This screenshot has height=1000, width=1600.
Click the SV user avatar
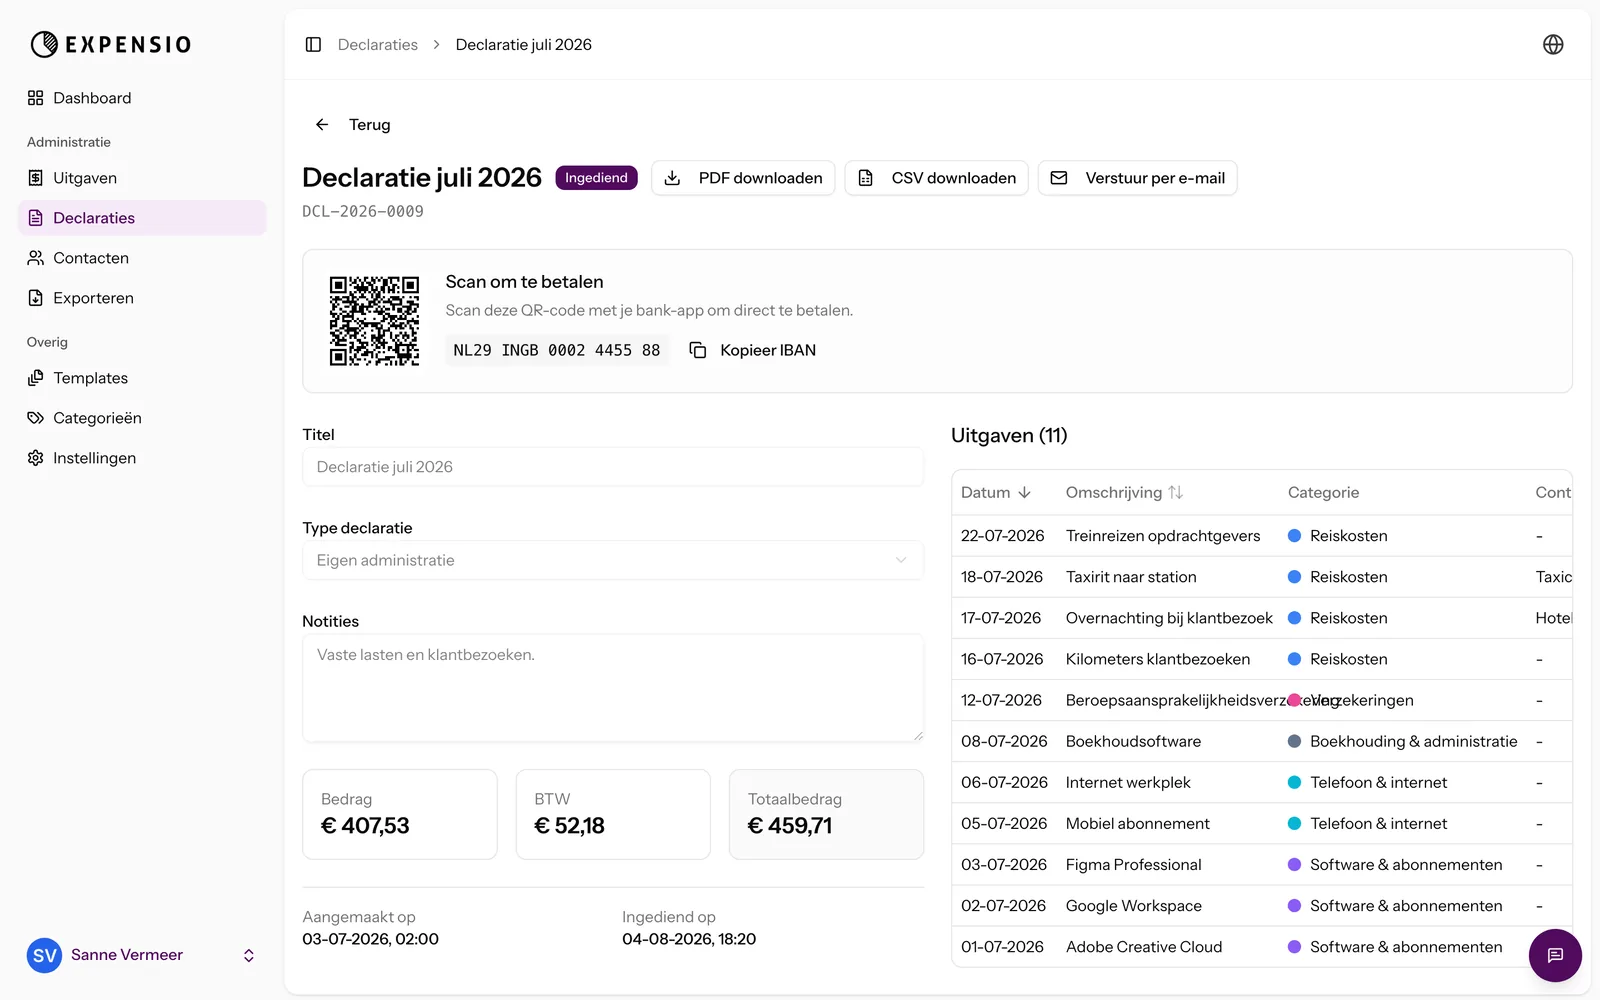(44, 955)
